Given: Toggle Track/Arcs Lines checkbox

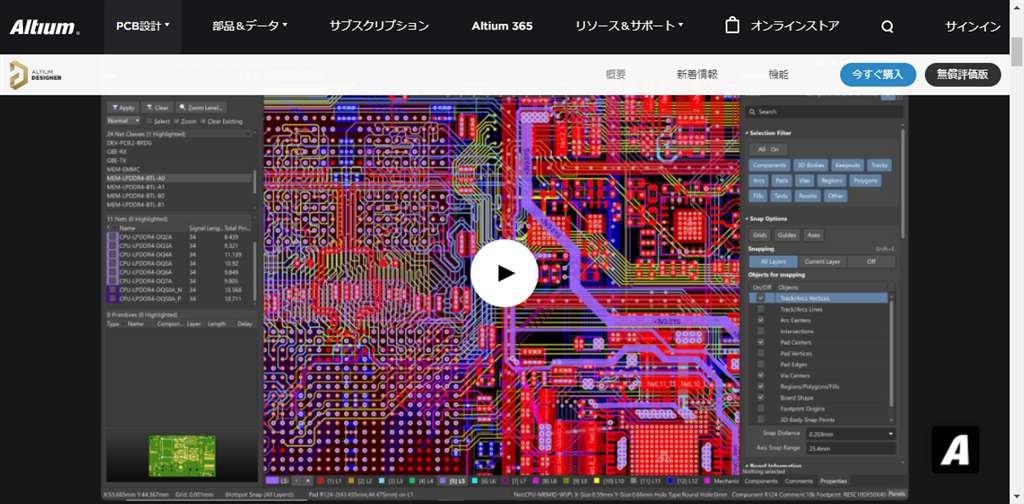Looking at the screenshot, I should (x=761, y=309).
